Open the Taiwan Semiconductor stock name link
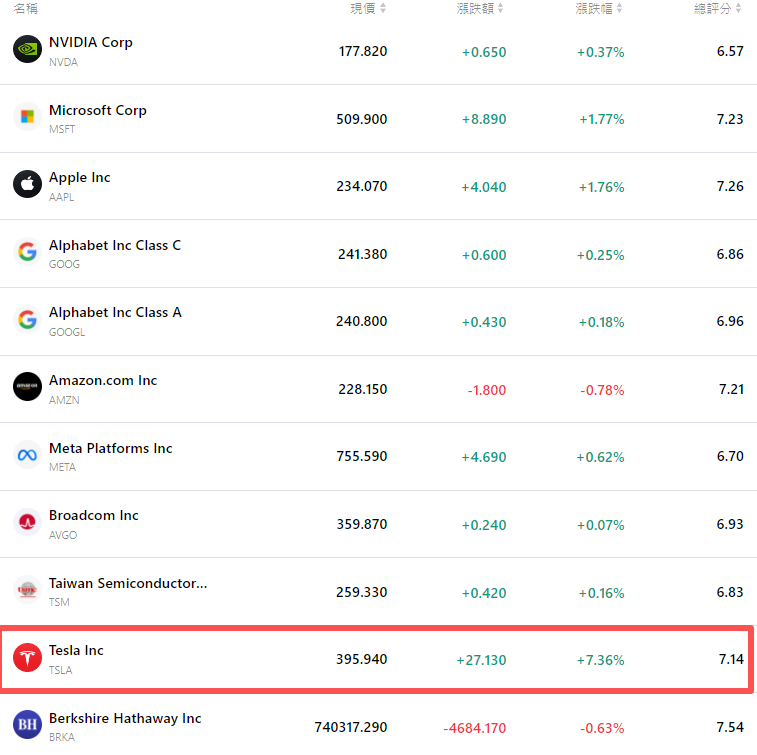Viewport: 757px width, 755px height. [x=128, y=583]
